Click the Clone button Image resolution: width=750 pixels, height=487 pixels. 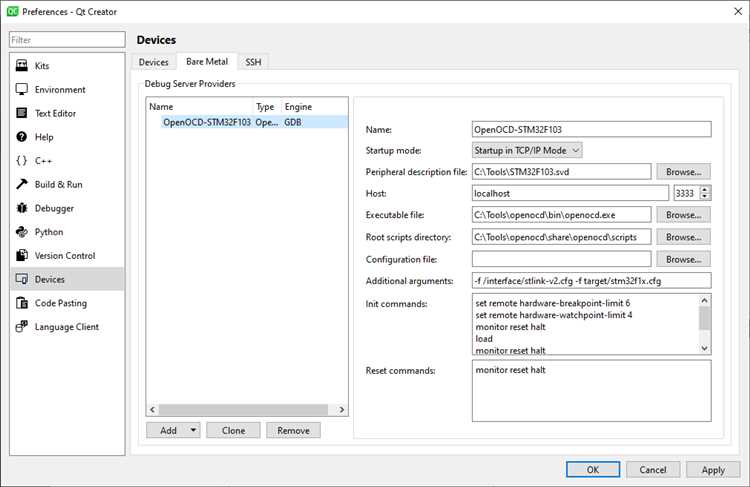click(x=233, y=430)
